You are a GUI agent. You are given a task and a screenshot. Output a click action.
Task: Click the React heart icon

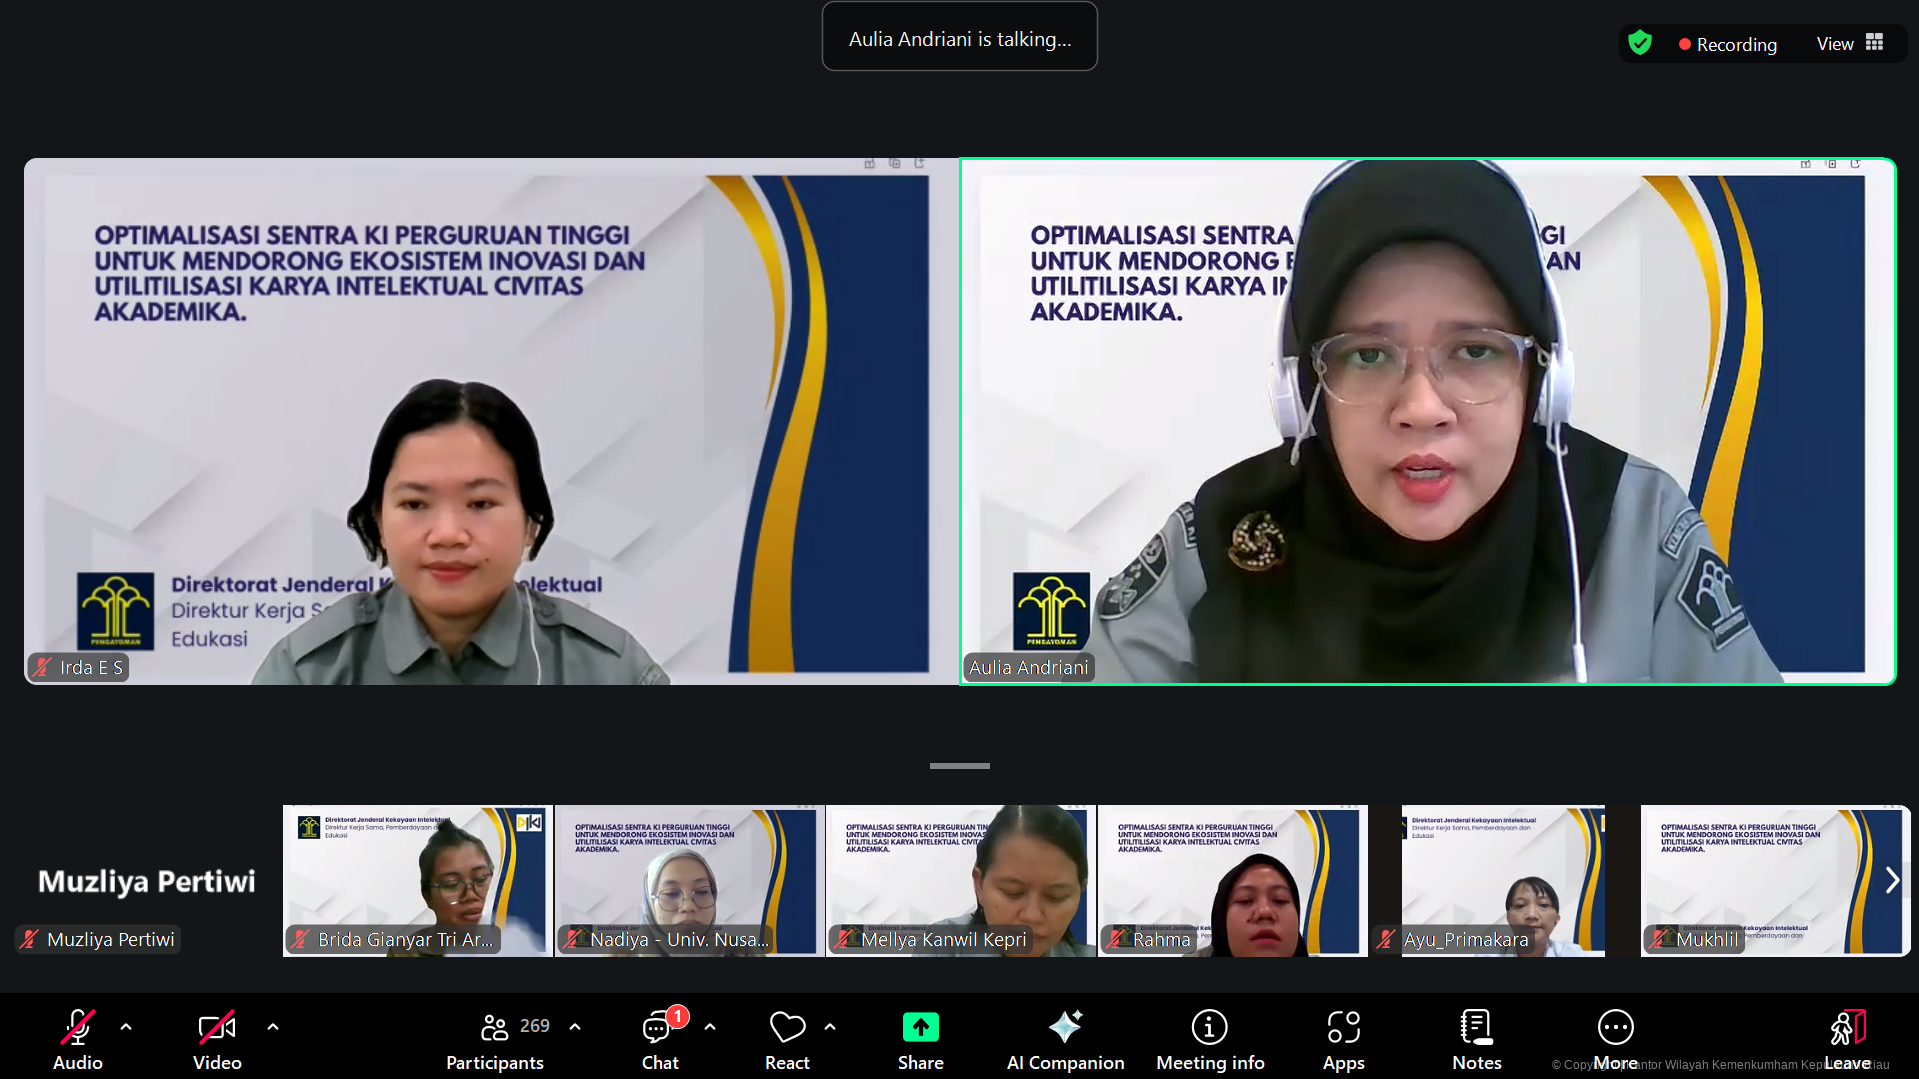pyautogui.click(x=787, y=1028)
